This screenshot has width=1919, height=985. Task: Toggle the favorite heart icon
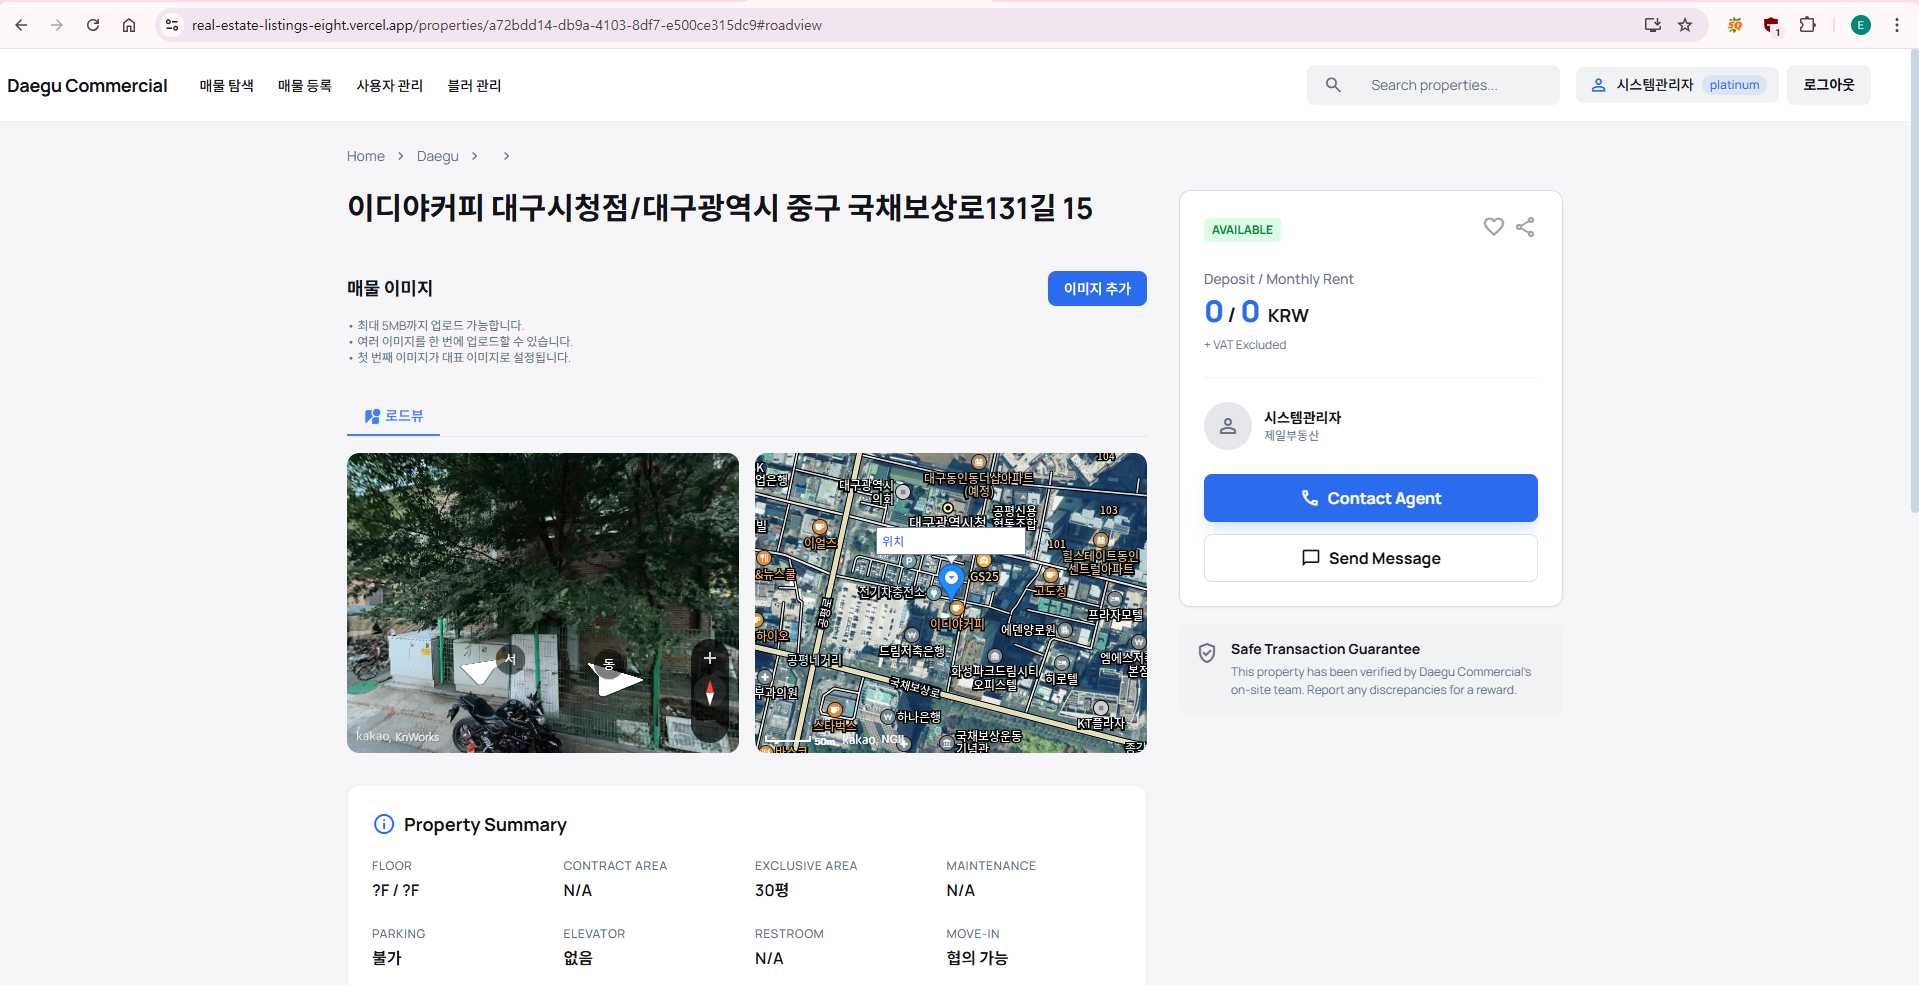1493,227
